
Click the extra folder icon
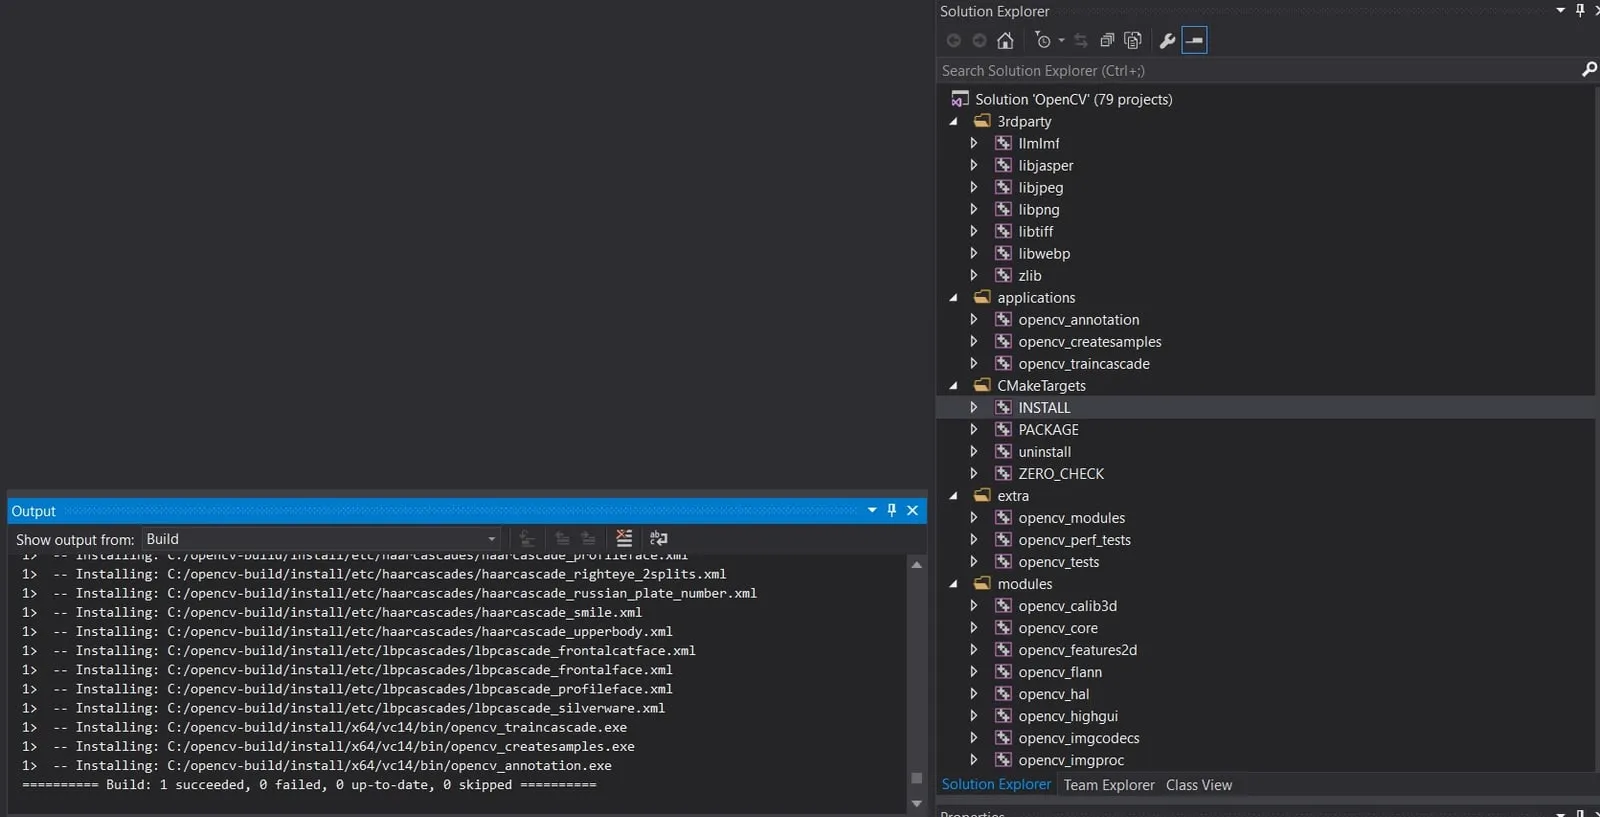pos(982,495)
